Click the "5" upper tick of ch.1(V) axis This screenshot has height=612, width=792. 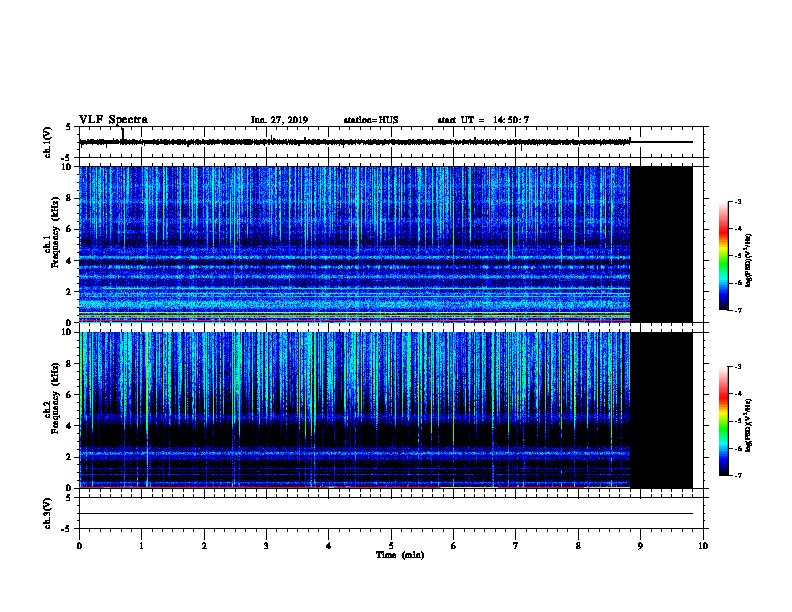69,127
